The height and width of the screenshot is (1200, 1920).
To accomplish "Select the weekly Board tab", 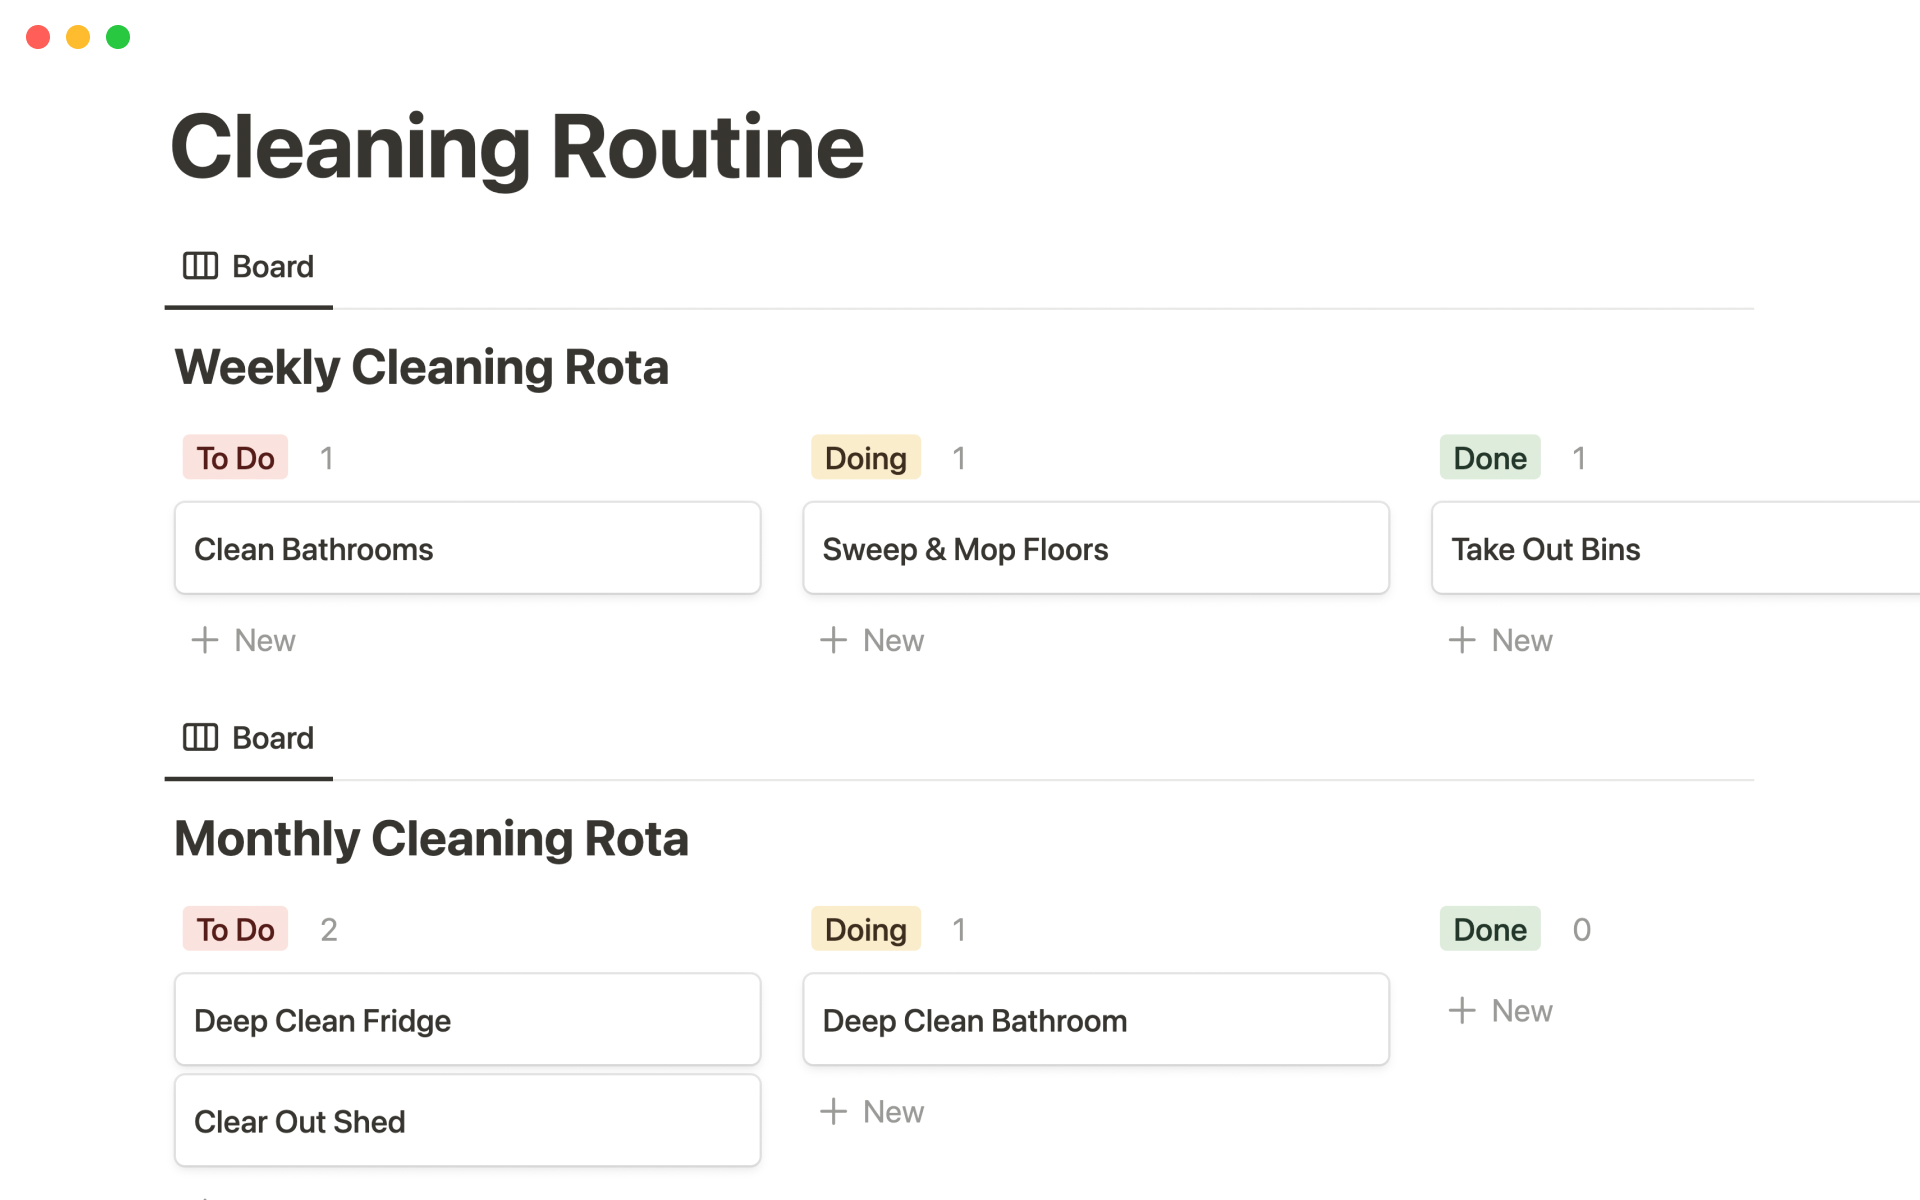I will 272,267.
